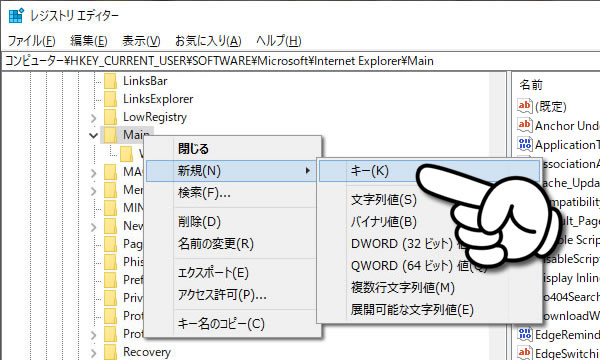This screenshot has height=360, width=600.
Task: Expand the MA… key below Main
Action: tap(94, 172)
